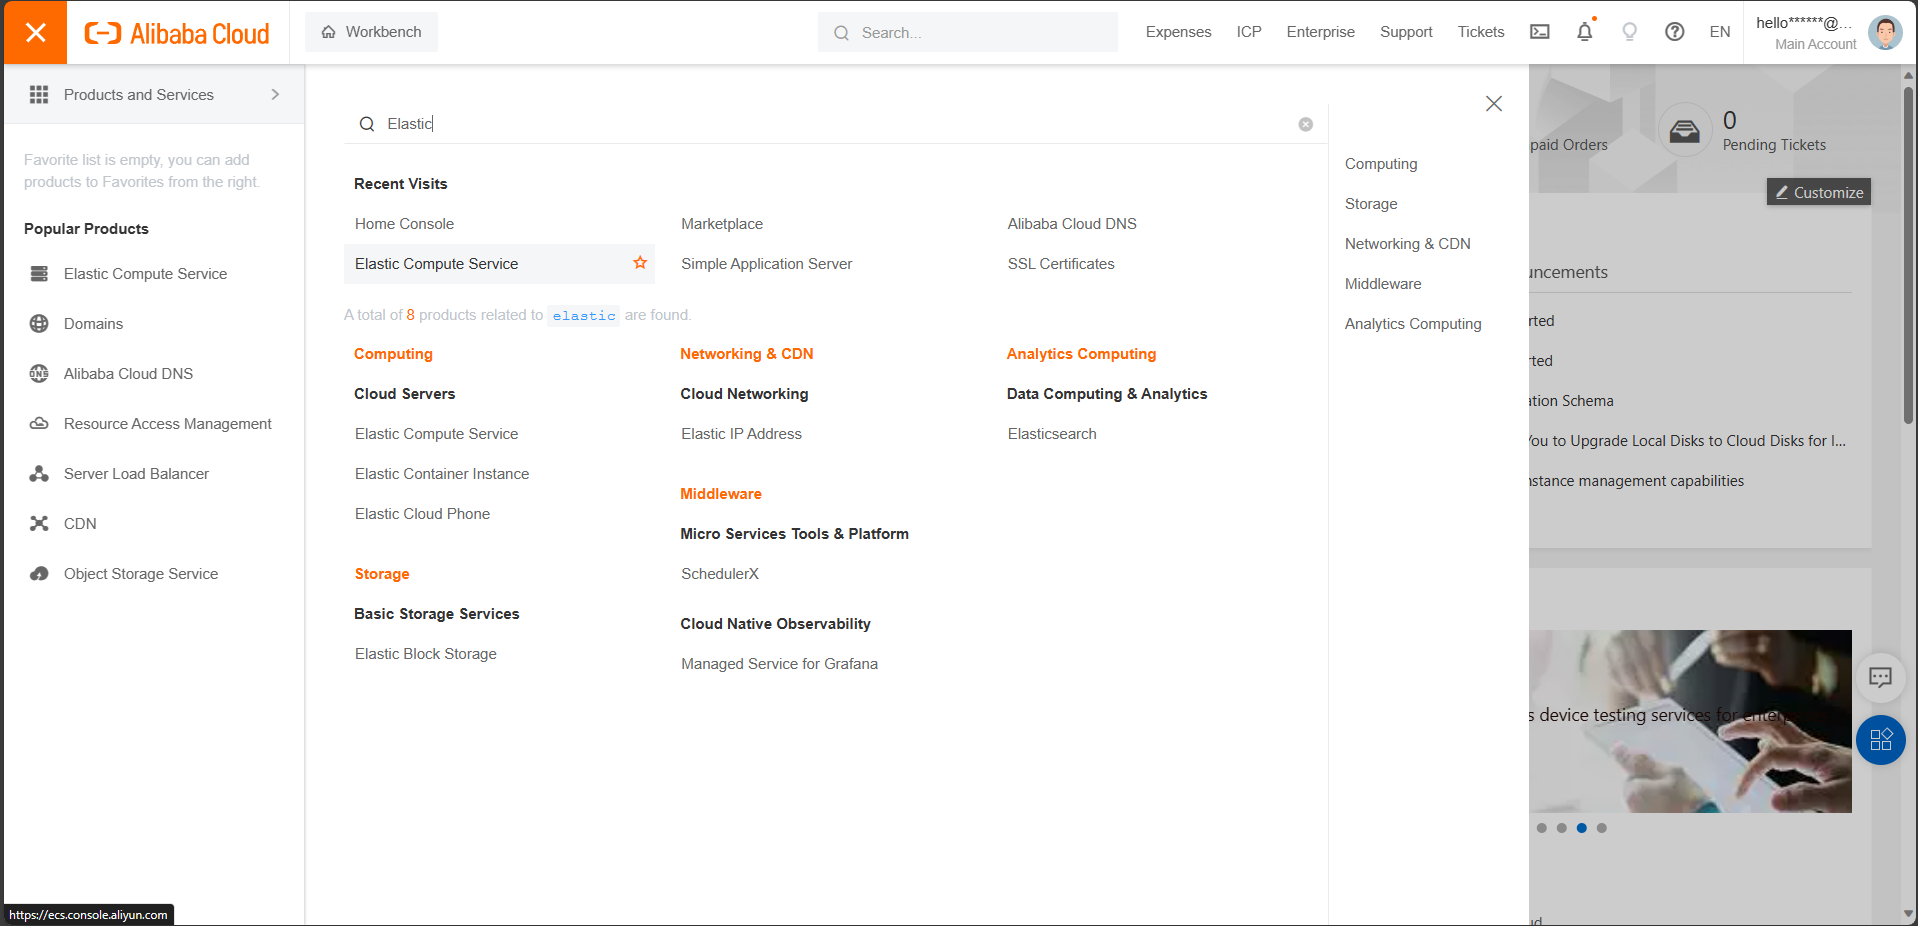Open the ICP menu
The width and height of the screenshot is (1918, 926).
[x=1249, y=32]
